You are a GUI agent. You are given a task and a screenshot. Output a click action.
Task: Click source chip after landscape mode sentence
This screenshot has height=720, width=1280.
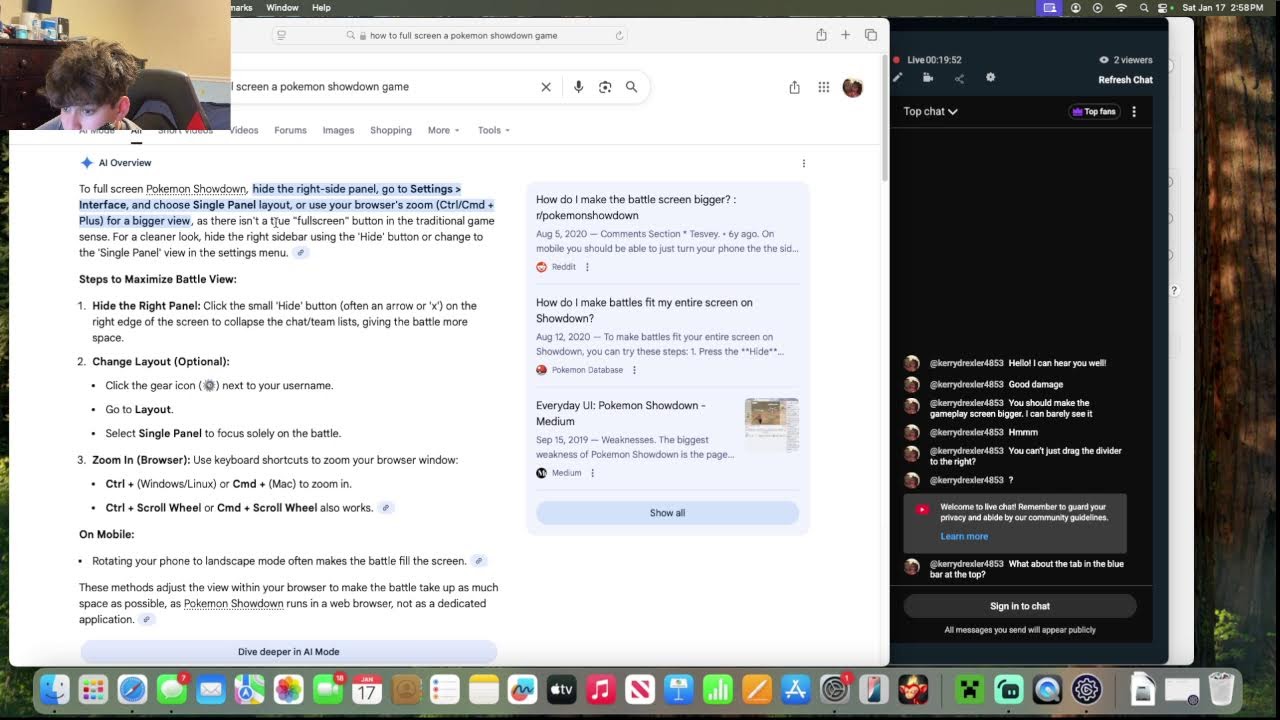[x=479, y=561]
